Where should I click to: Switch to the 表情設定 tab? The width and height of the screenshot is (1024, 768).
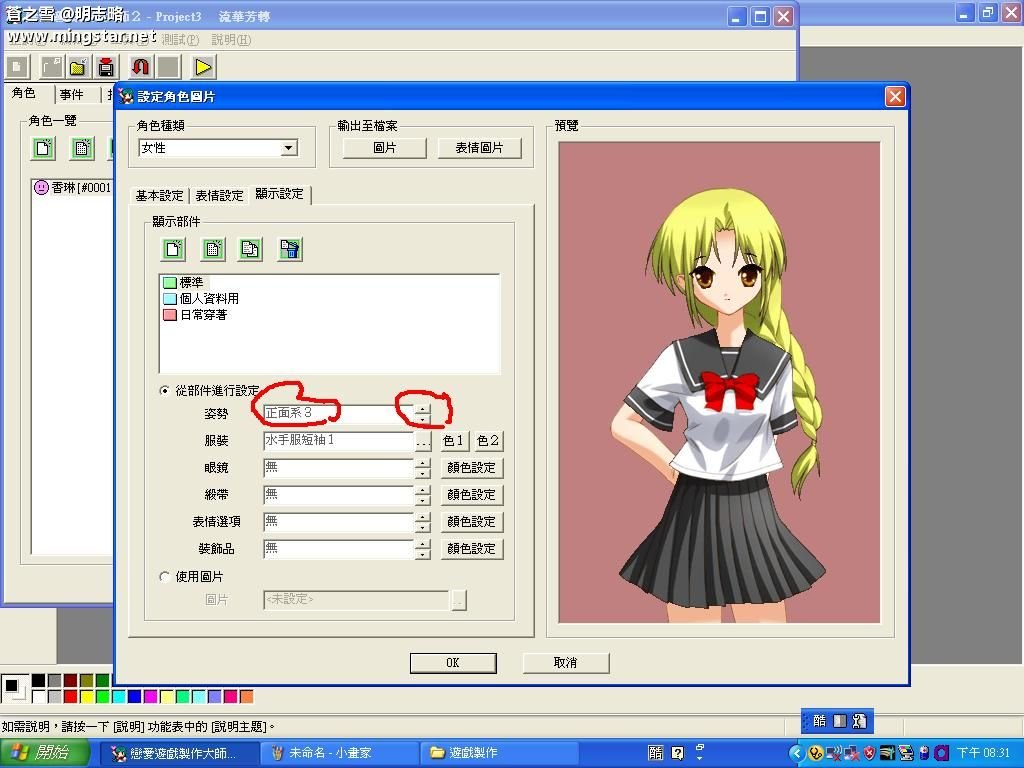click(x=219, y=195)
